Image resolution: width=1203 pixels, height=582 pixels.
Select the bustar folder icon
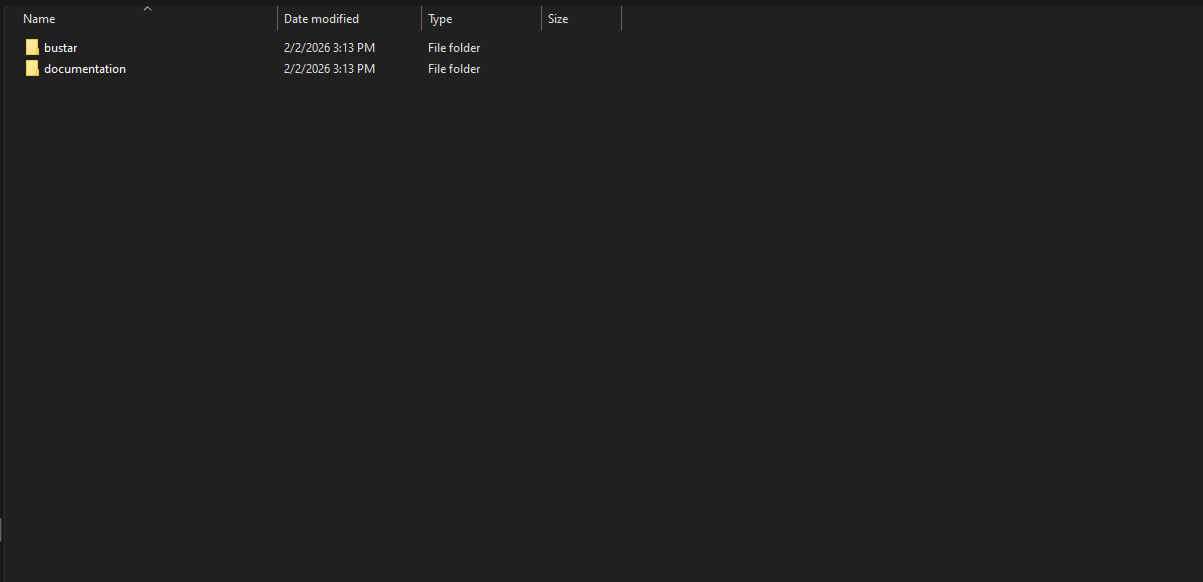pyautogui.click(x=32, y=48)
